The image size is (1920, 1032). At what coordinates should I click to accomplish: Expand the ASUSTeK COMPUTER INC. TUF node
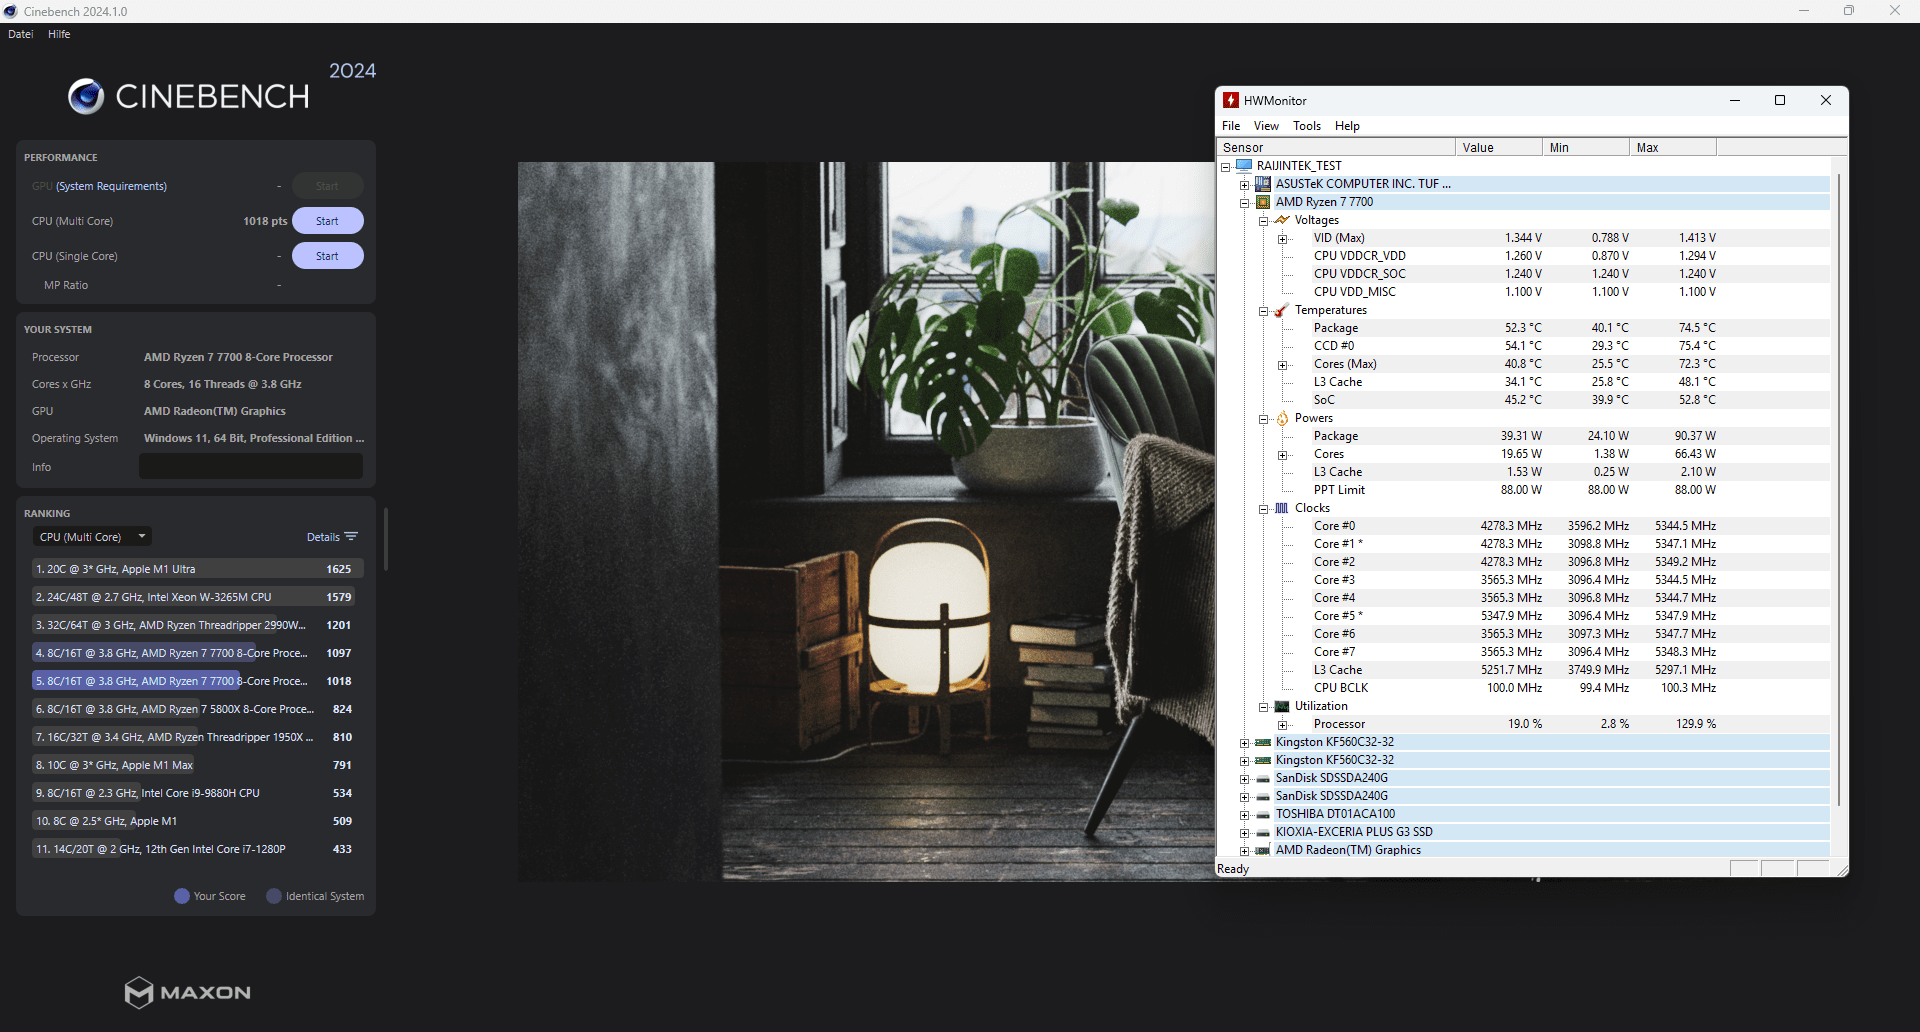(x=1244, y=185)
